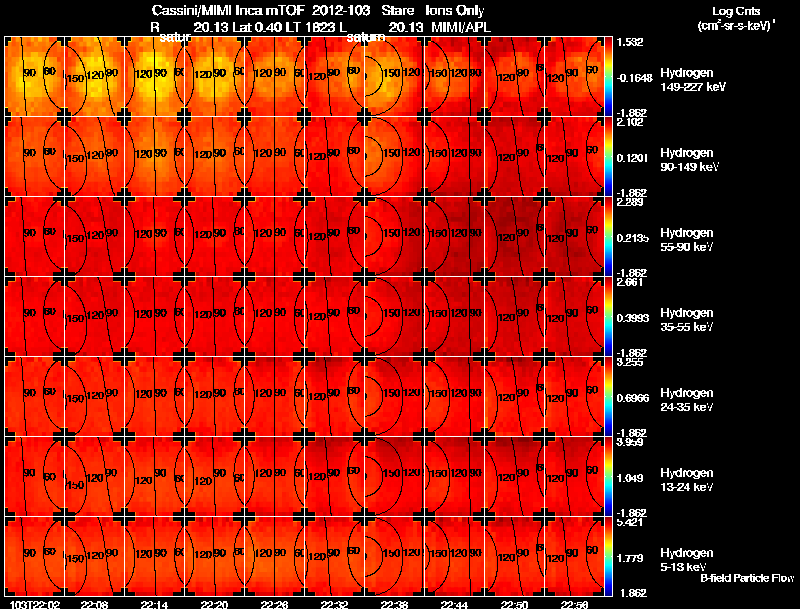
Task: Click the '22:44' time axis label
Action: (x=455, y=604)
